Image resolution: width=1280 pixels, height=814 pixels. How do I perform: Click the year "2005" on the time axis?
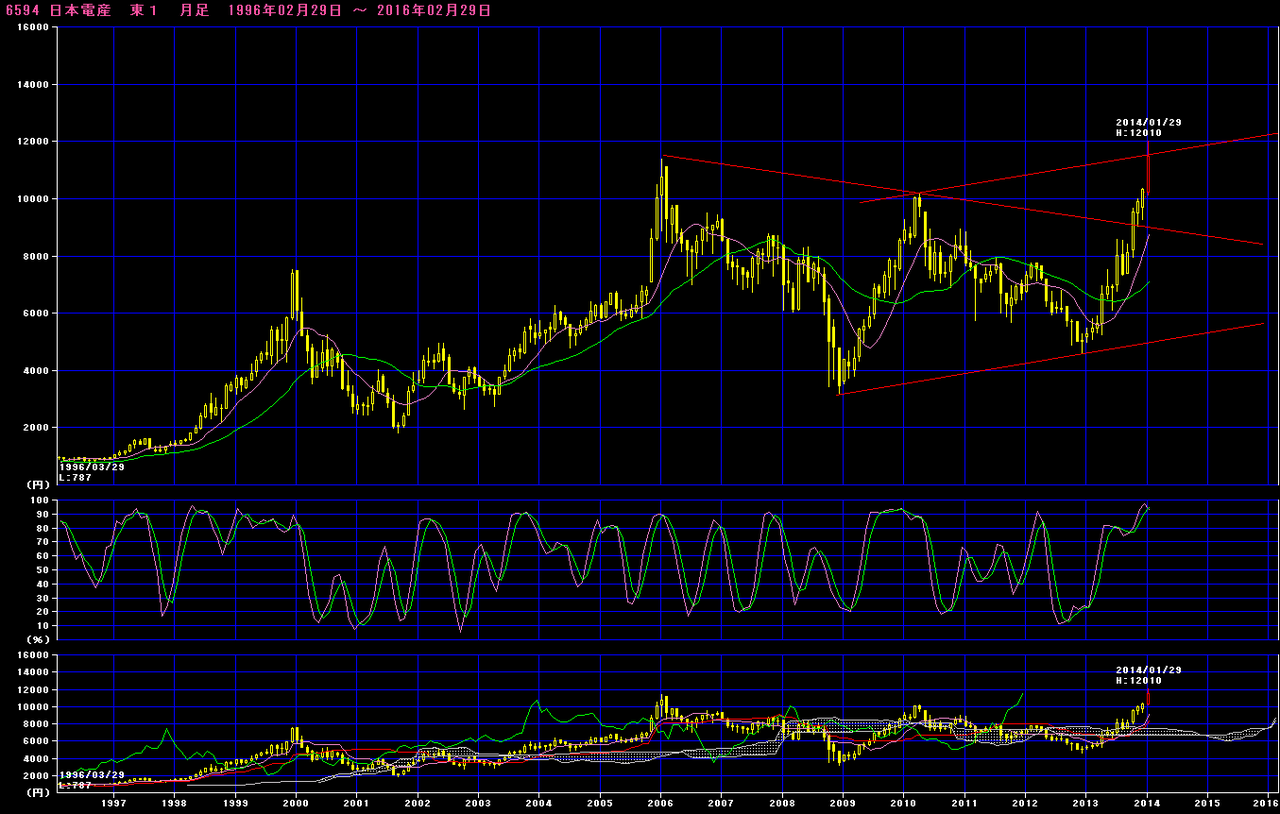point(600,802)
